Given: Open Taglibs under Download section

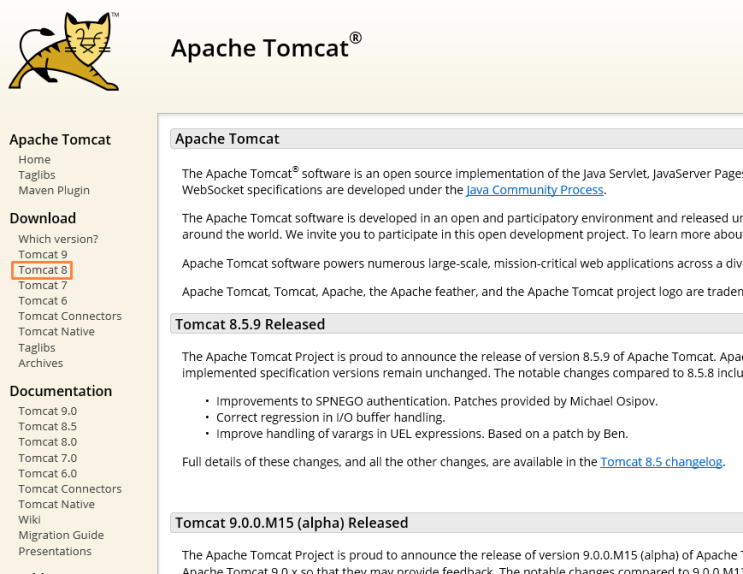Looking at the screenshot, I should (x=36, y=348).
